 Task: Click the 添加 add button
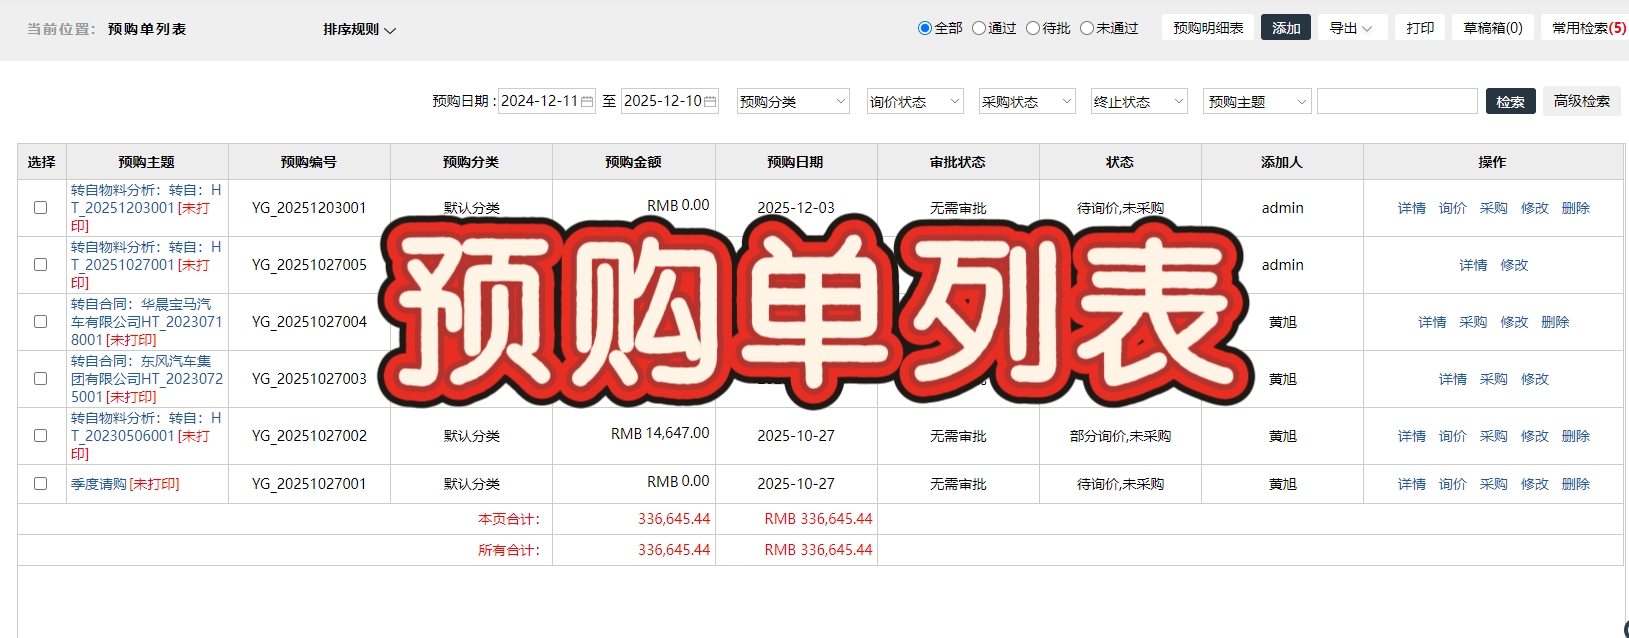click(x=1286, y=28)
